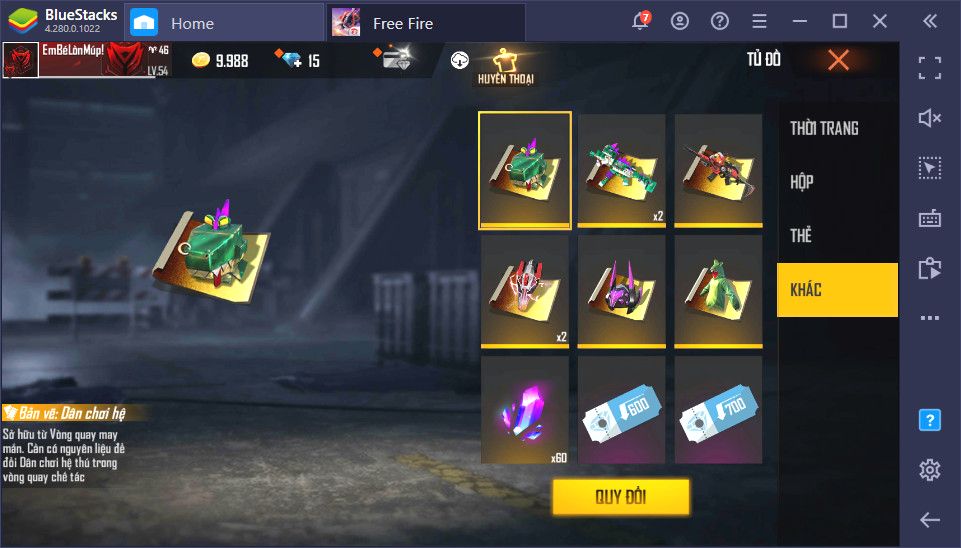
Task: Select the 600 discount voucher item
Action: [x=621, y=411]
